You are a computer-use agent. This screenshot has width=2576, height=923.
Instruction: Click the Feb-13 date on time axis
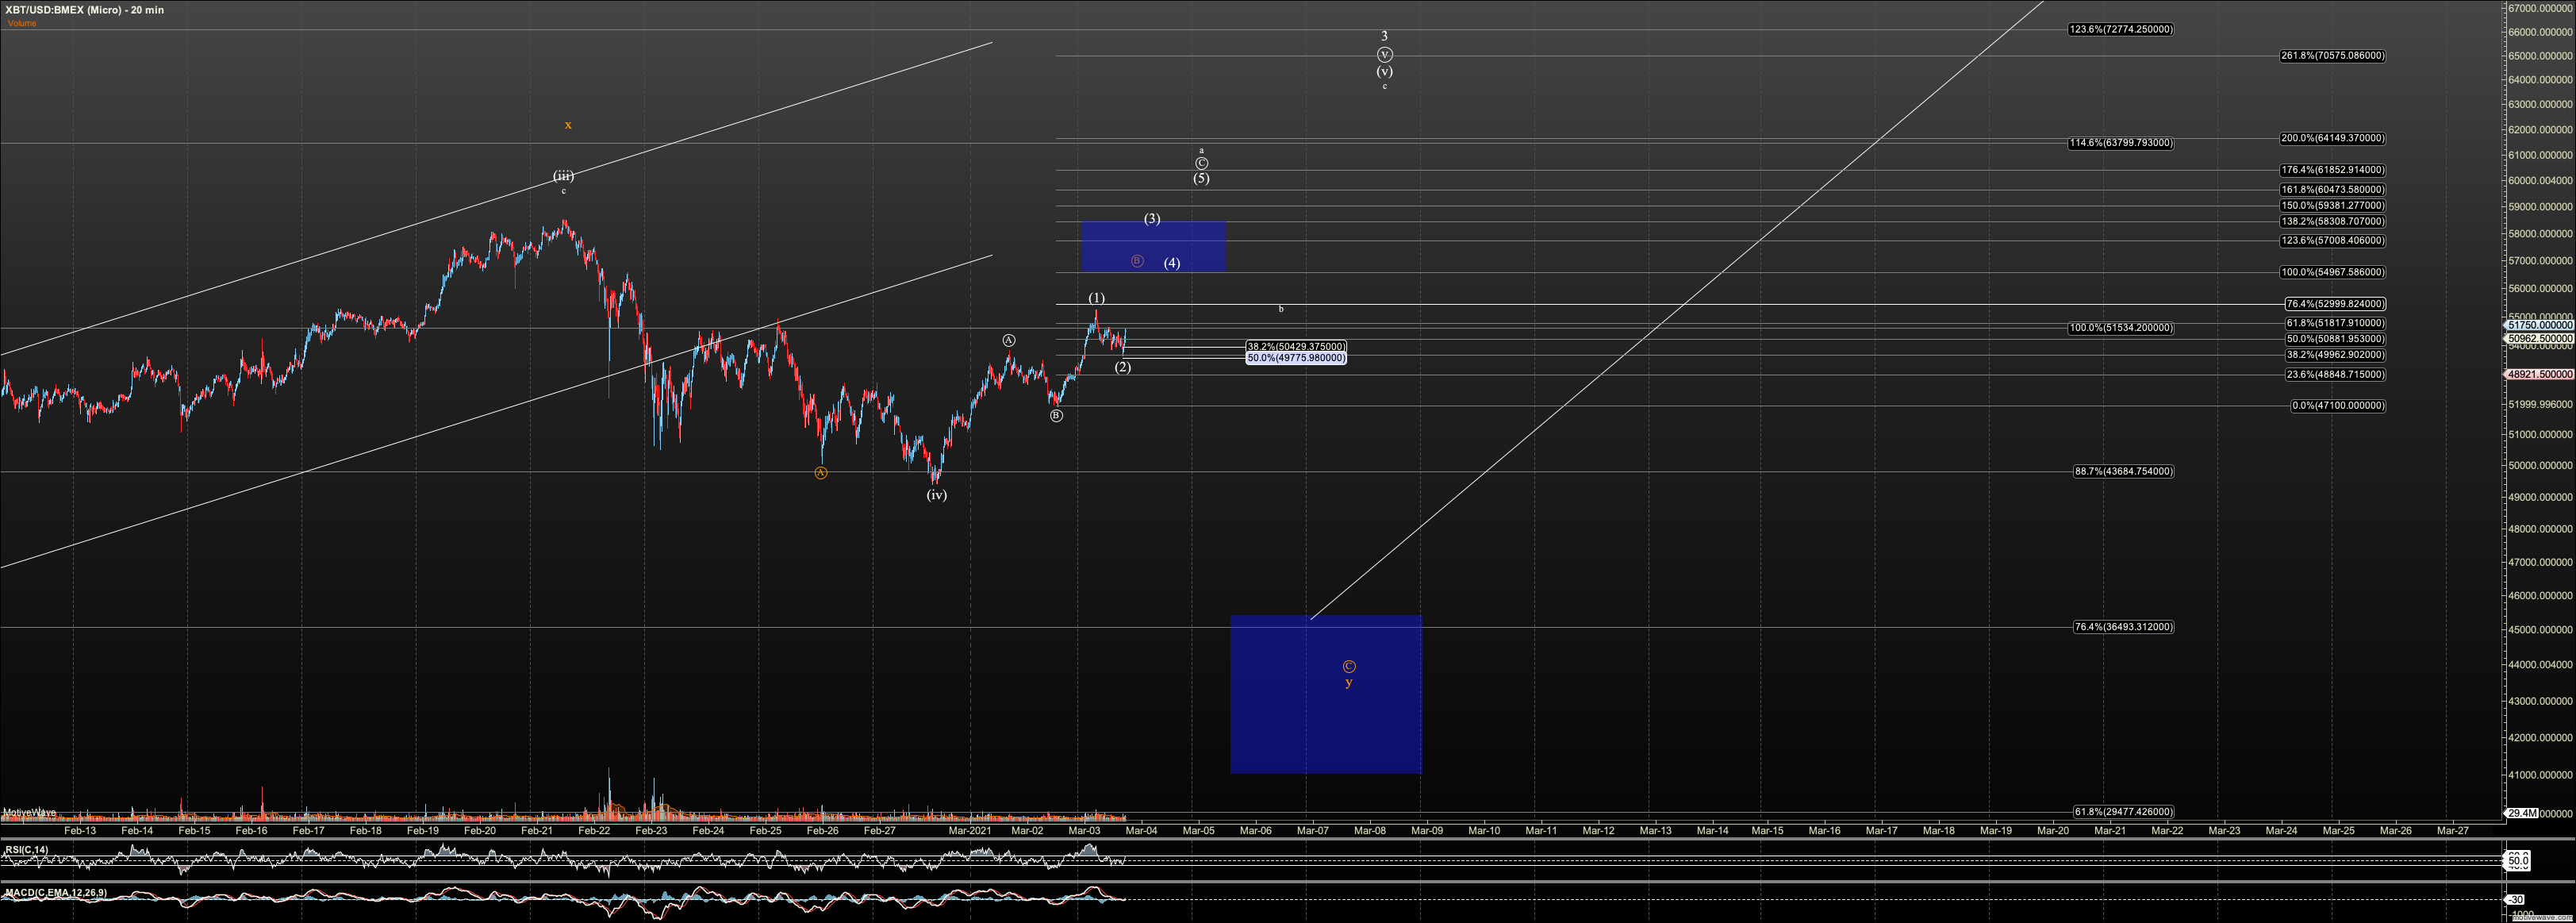(80, 830)
